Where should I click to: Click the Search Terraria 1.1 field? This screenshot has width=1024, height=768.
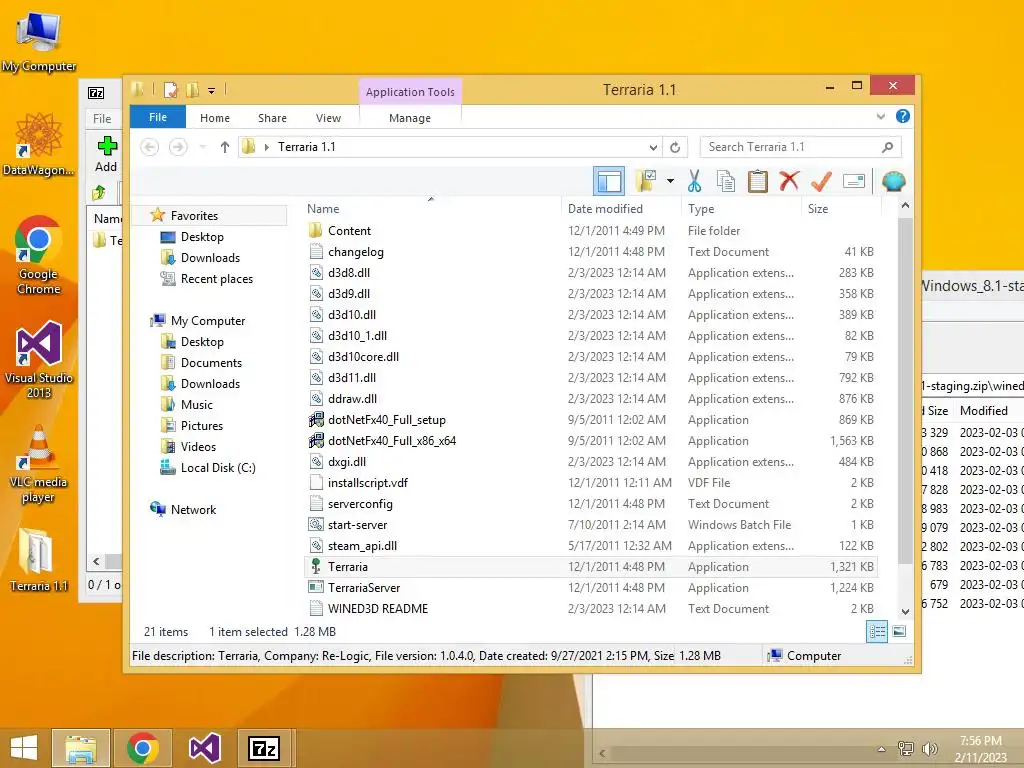pos(801,147)
